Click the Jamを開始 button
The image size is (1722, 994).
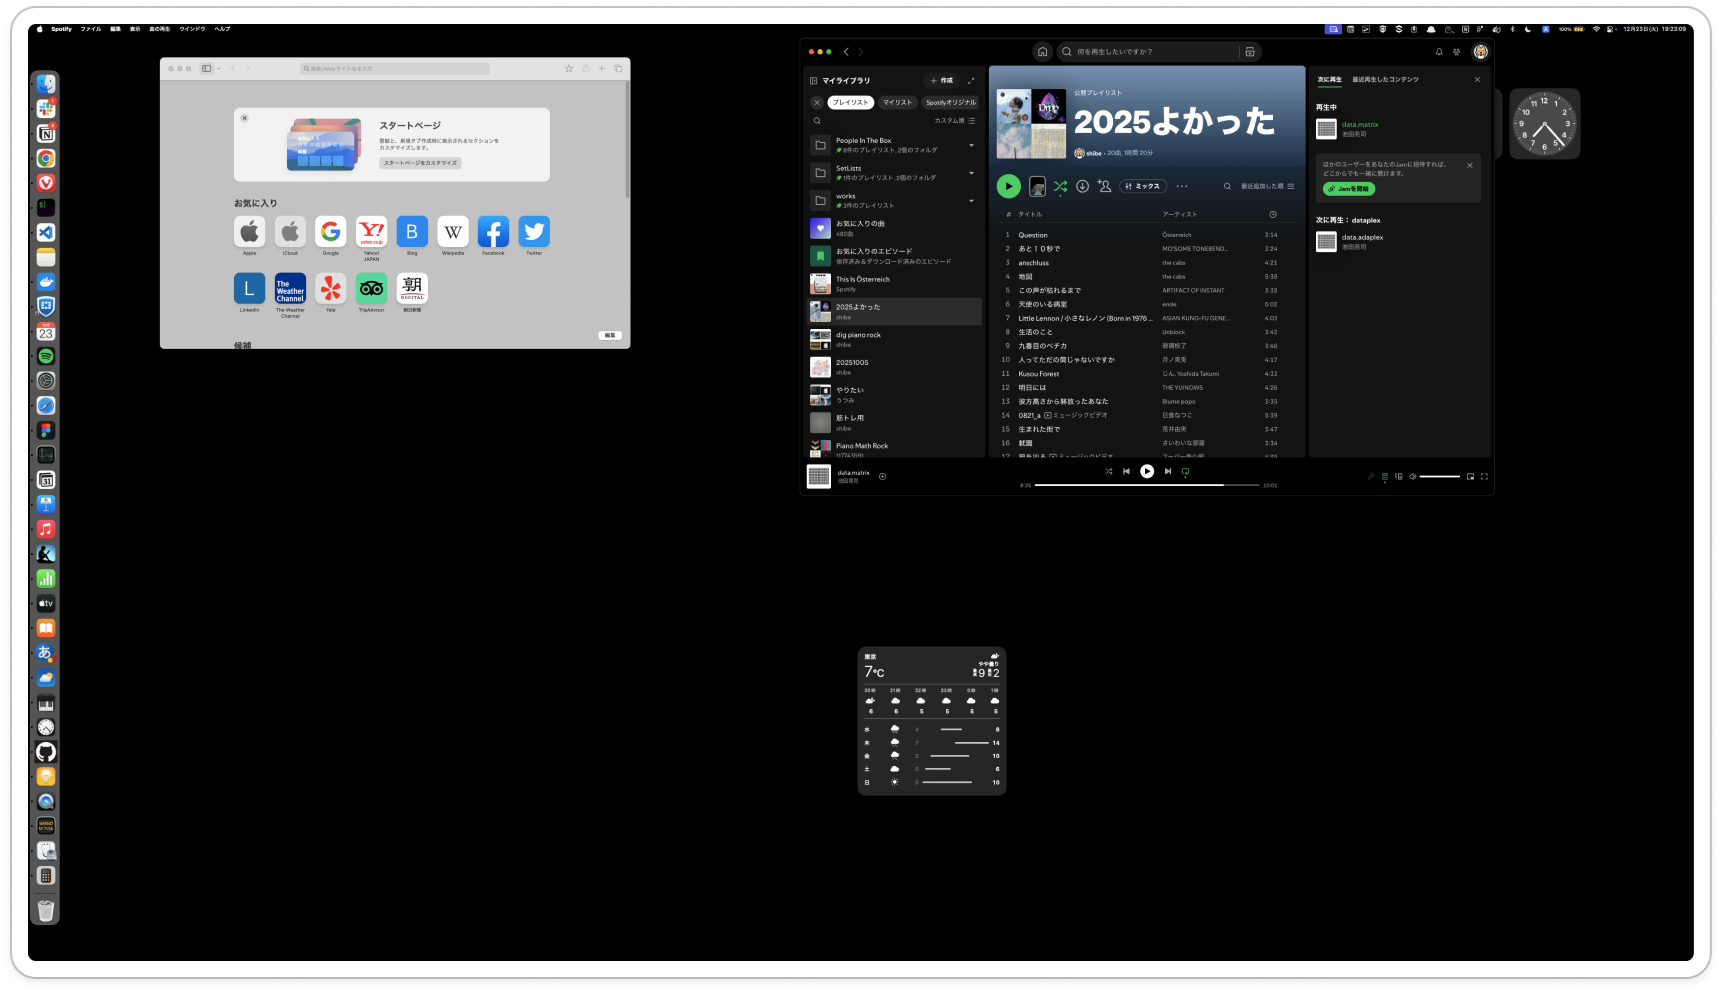click(1349, 189)
